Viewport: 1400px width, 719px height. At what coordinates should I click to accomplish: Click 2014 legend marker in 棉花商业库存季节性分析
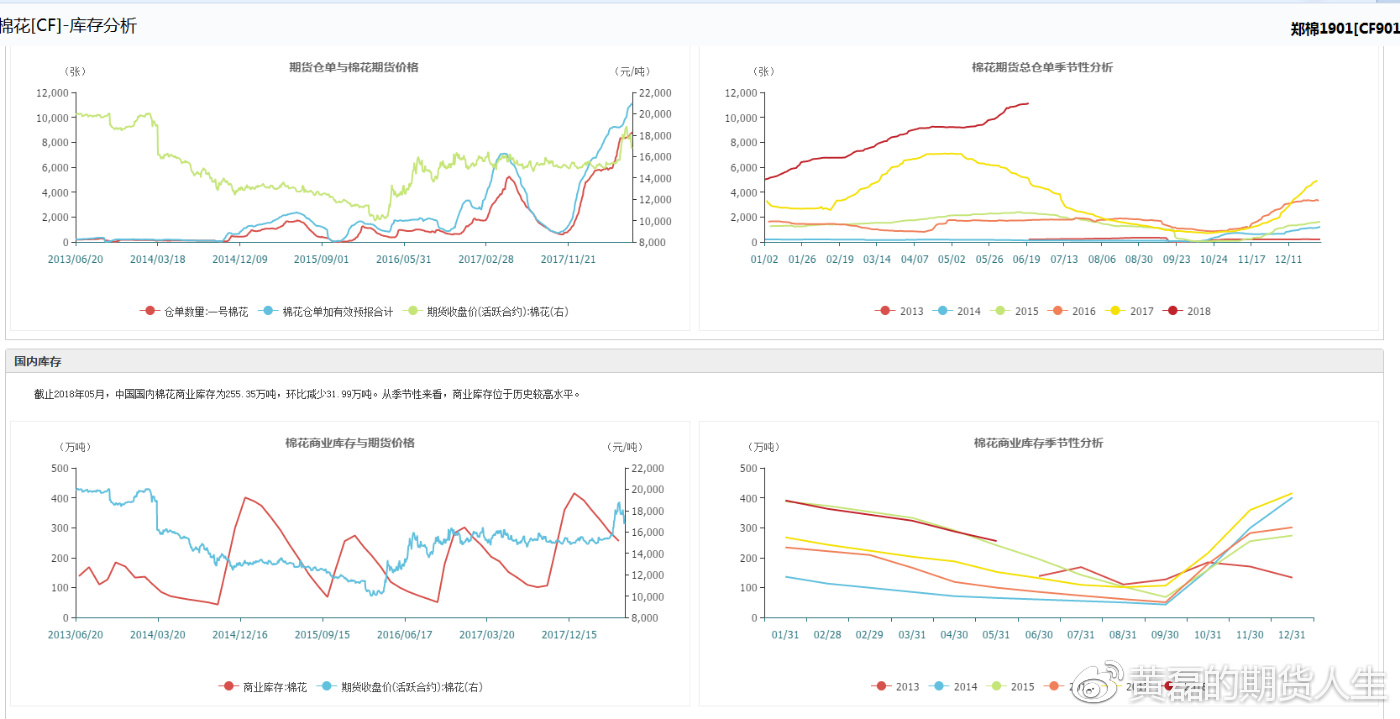940,687
